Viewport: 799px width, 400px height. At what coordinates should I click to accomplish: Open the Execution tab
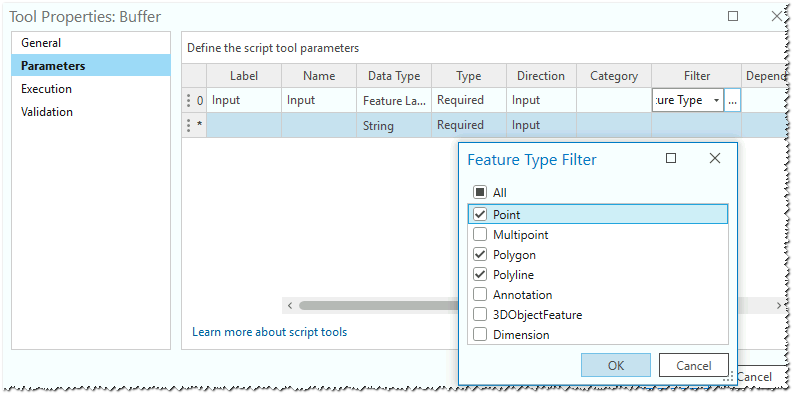pyautogui.click(x=46, y=89)
